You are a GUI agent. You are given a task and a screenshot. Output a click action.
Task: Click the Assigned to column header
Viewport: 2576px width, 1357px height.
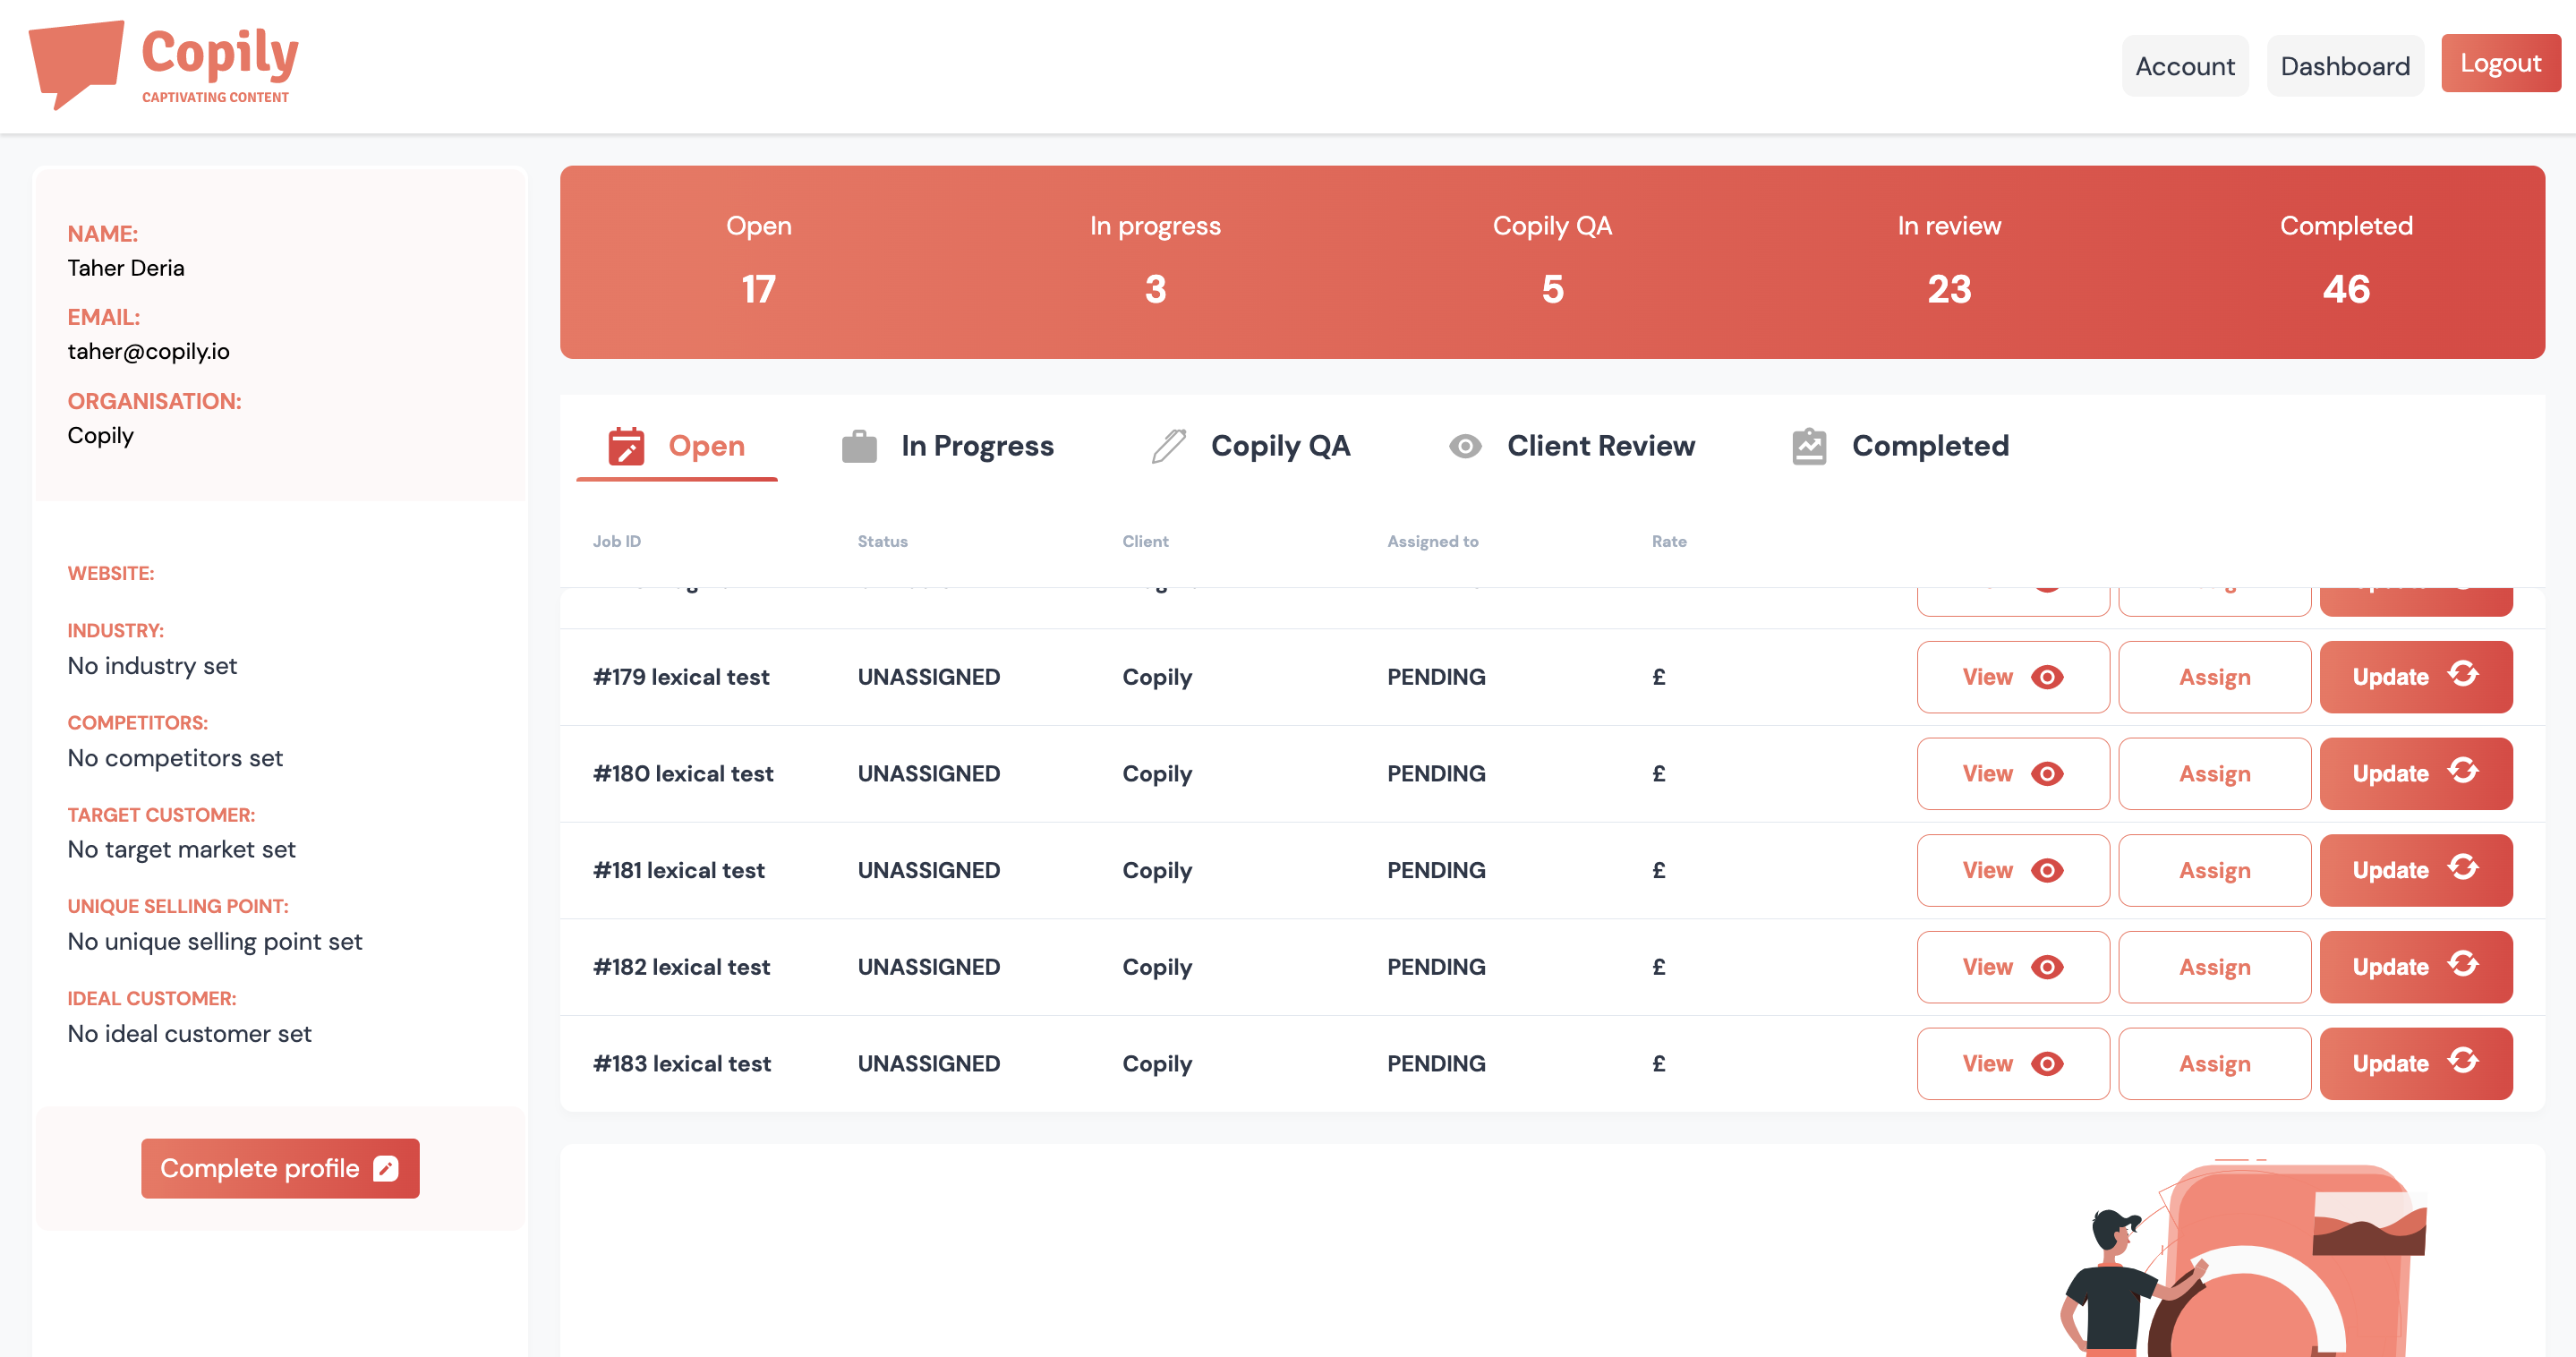1432,541
